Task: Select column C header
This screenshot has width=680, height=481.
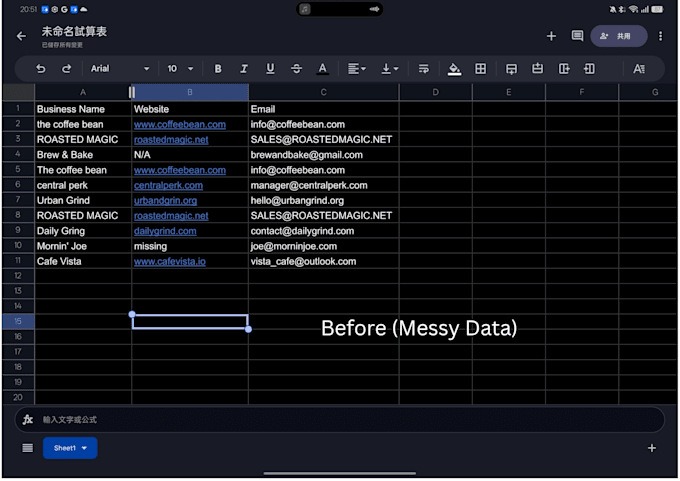Action: (x=324, y=92)
